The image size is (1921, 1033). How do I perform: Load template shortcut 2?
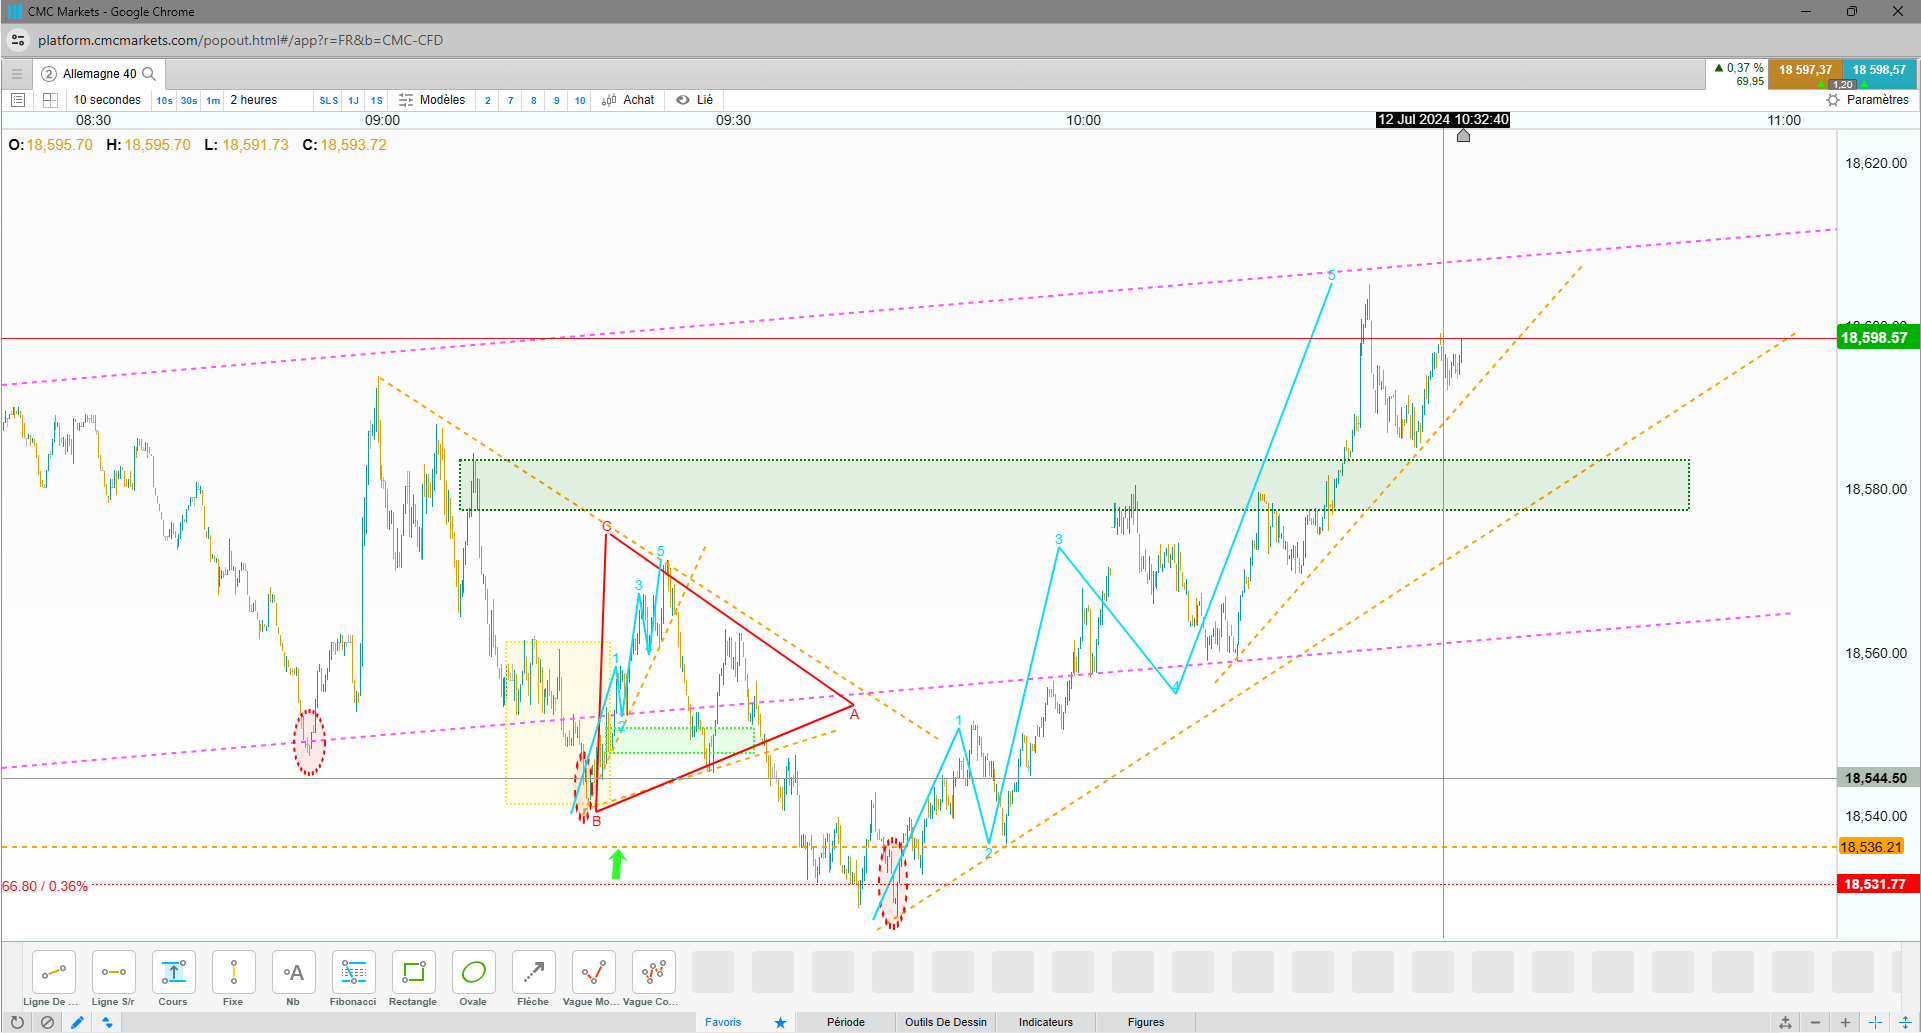click(488, 101)
